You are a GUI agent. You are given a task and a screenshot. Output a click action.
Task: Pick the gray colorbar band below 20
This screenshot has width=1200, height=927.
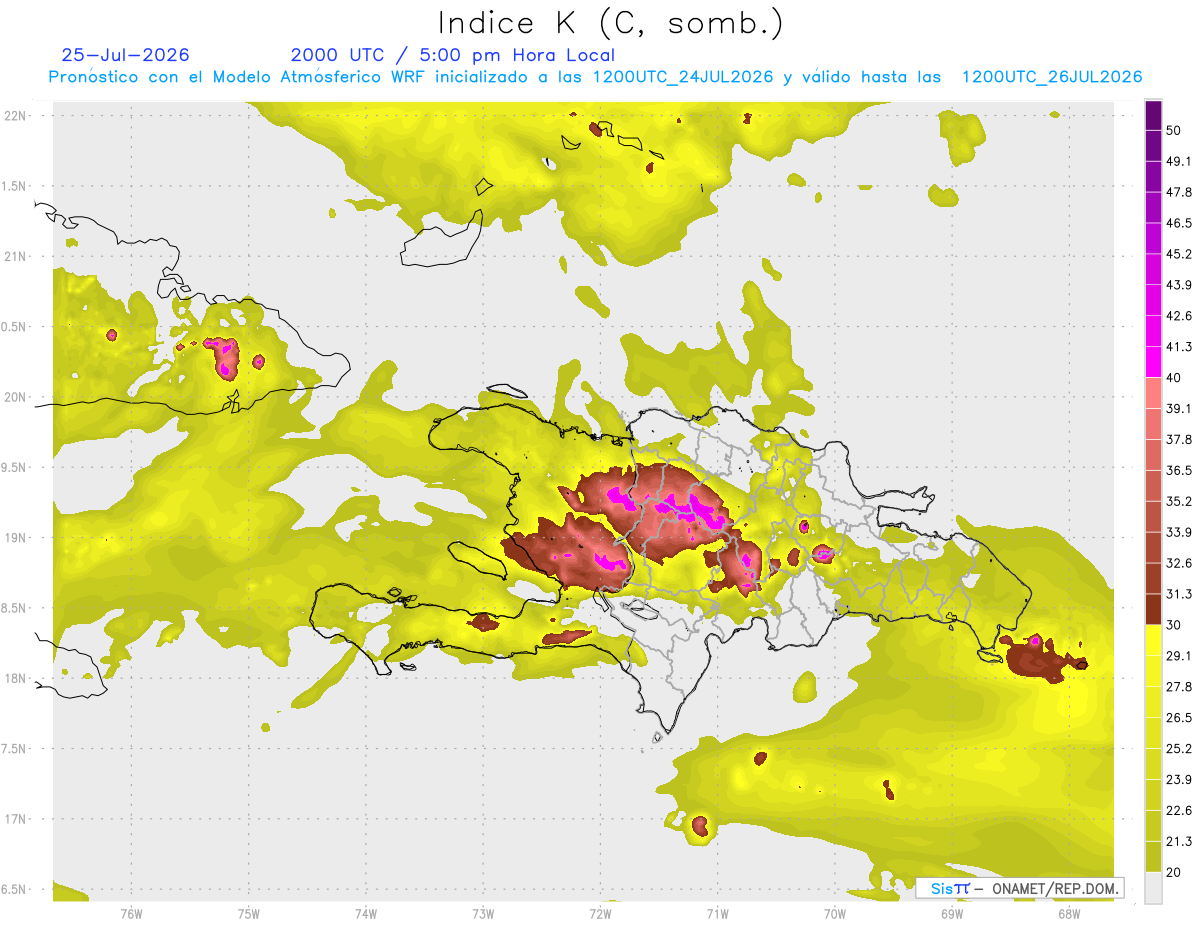pos(1153,888)
